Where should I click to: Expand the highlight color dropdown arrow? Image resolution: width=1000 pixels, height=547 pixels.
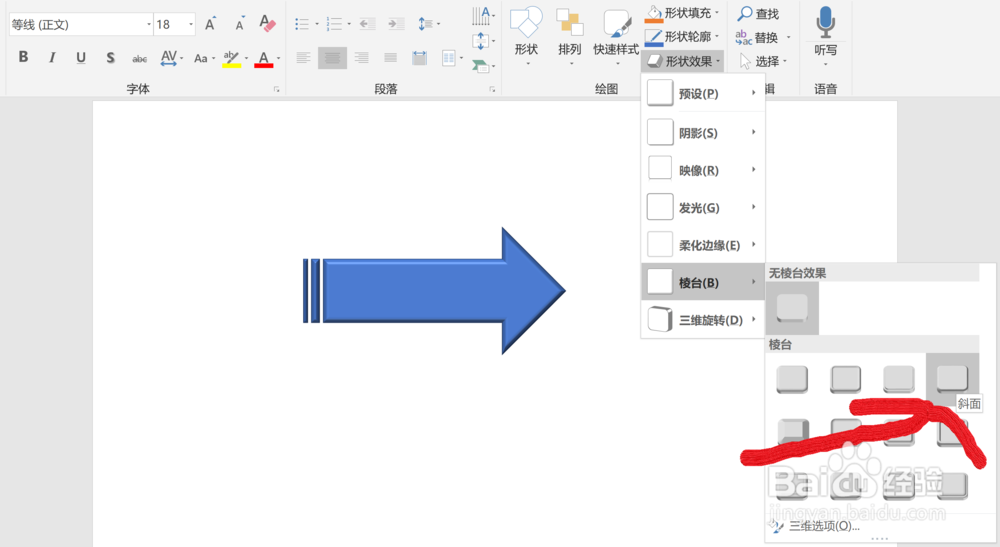pyautogui.click(x=246, y=59)
